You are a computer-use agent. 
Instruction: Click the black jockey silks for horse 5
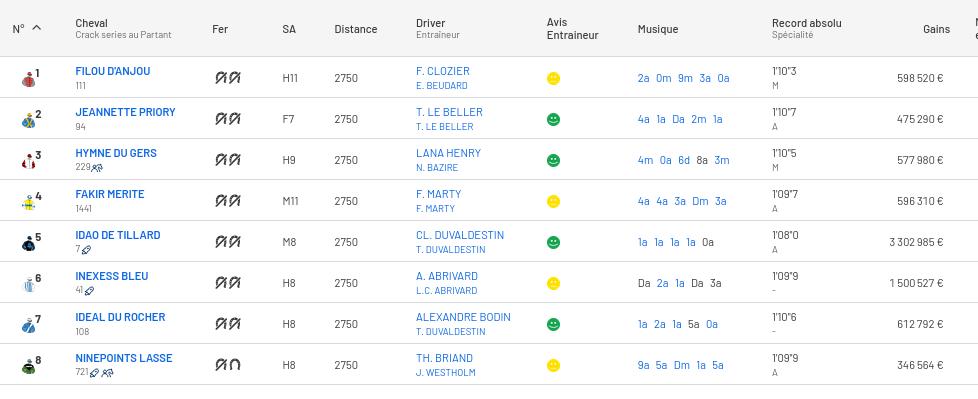tap(28, 244)
